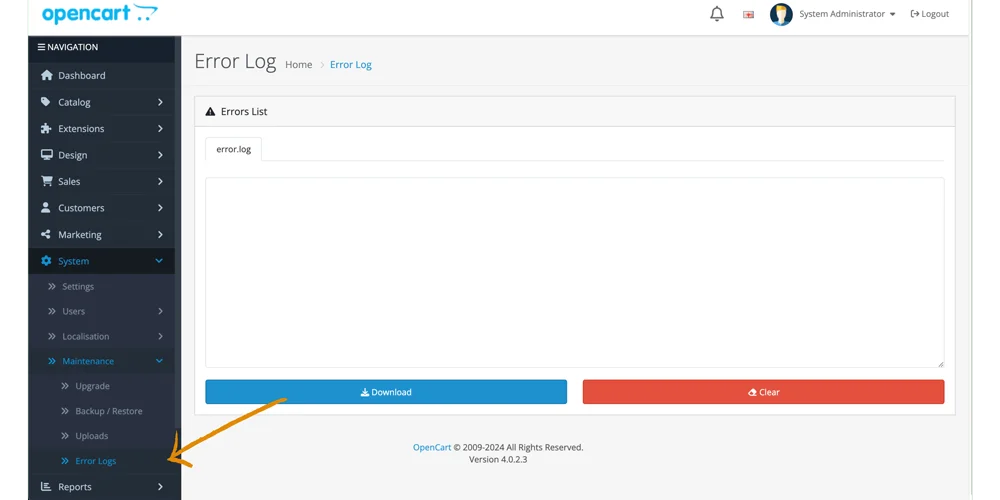Click the OpenCart logo
The height and width of the screenshot is (500, 1000).
[100, 13]
